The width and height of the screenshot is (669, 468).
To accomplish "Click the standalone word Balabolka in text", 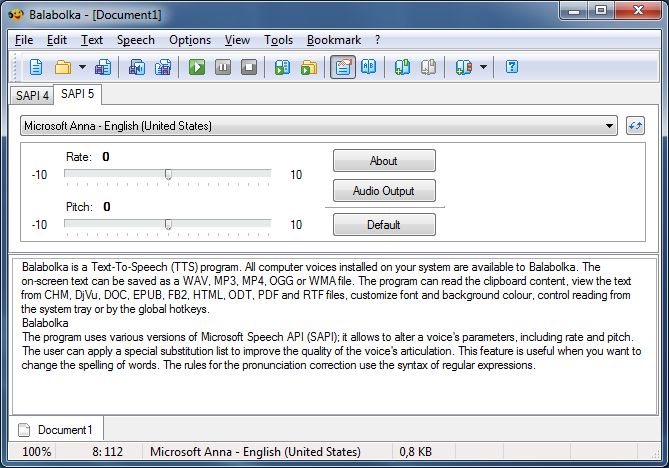I will [x=45, y=323].
